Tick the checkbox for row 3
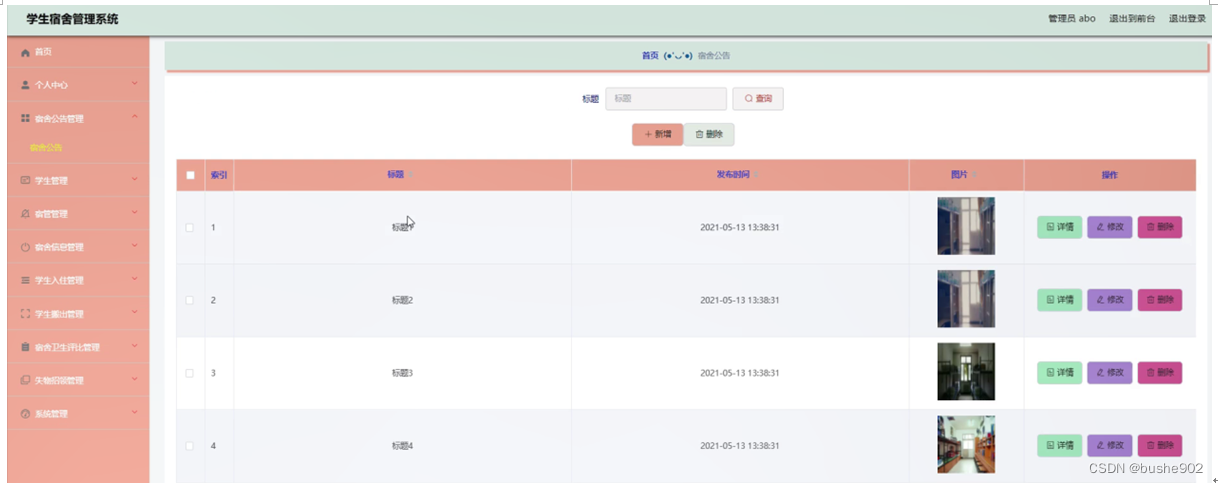The height and width of the screenshot is (483, 1218). (x=190, y=373)
